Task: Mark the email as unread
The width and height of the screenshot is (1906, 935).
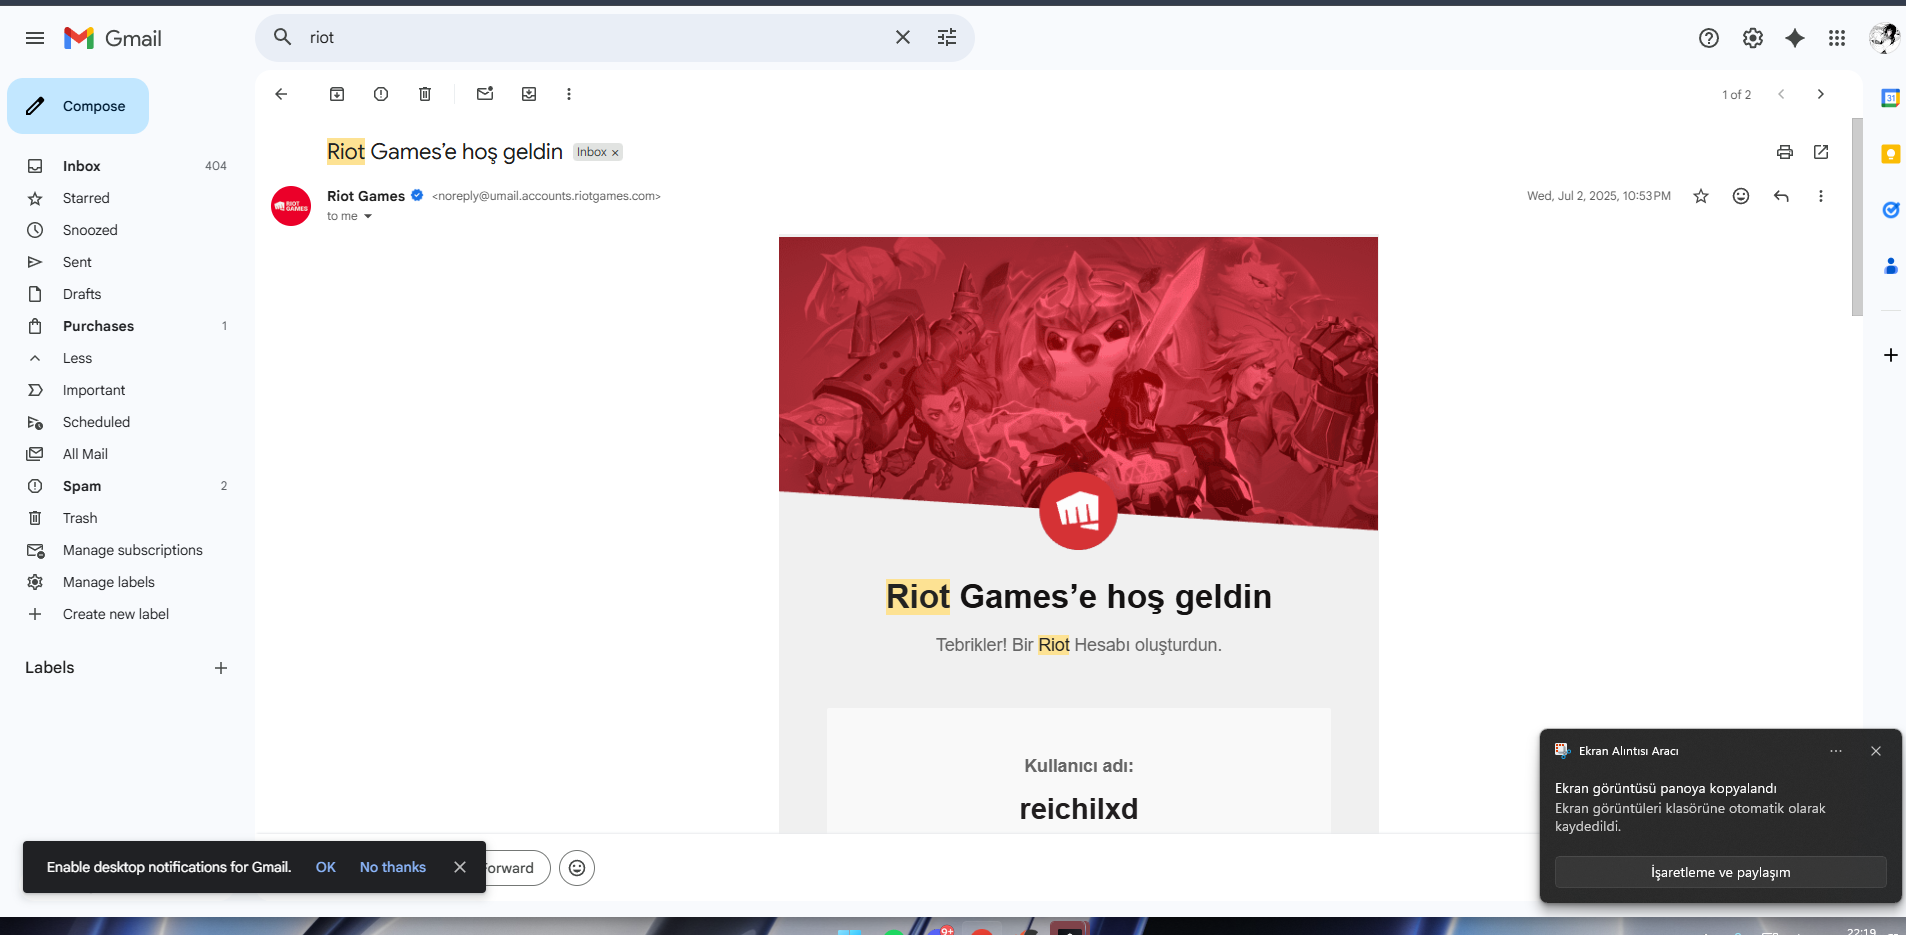Action: [485, 94]
